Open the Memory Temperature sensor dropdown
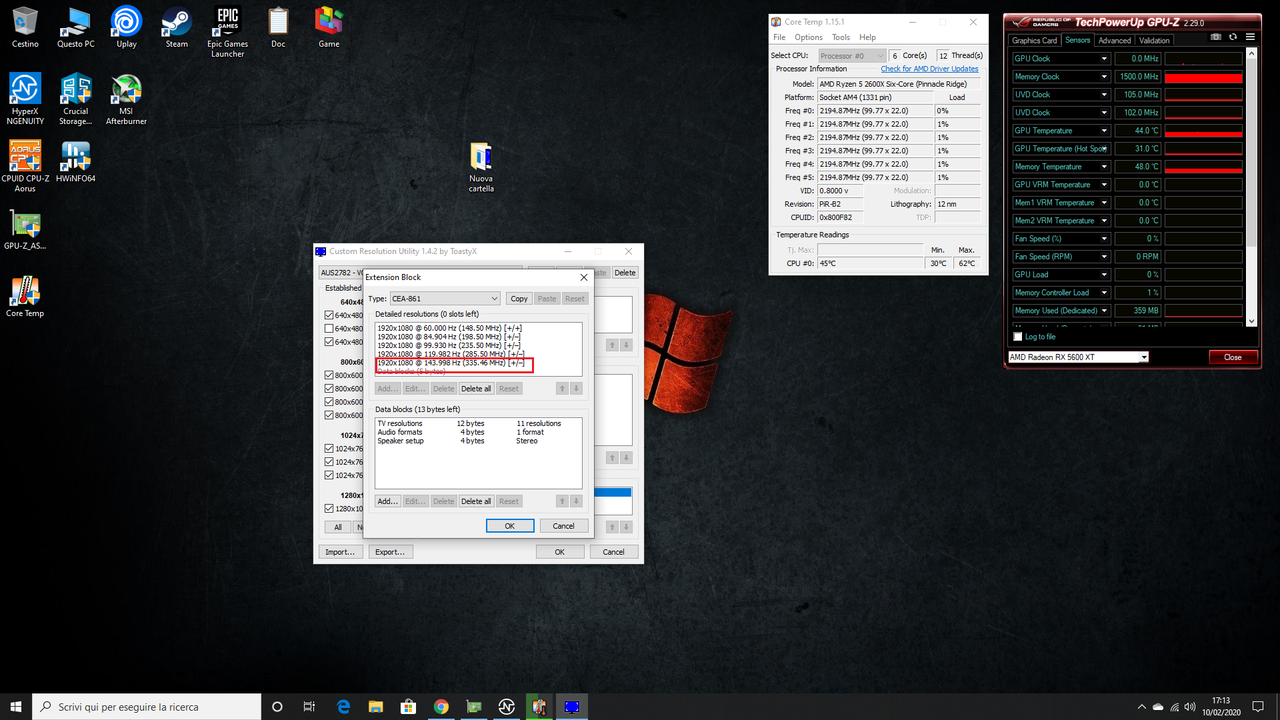Viewport: 1280px width, 720px height. [1104, 167]
